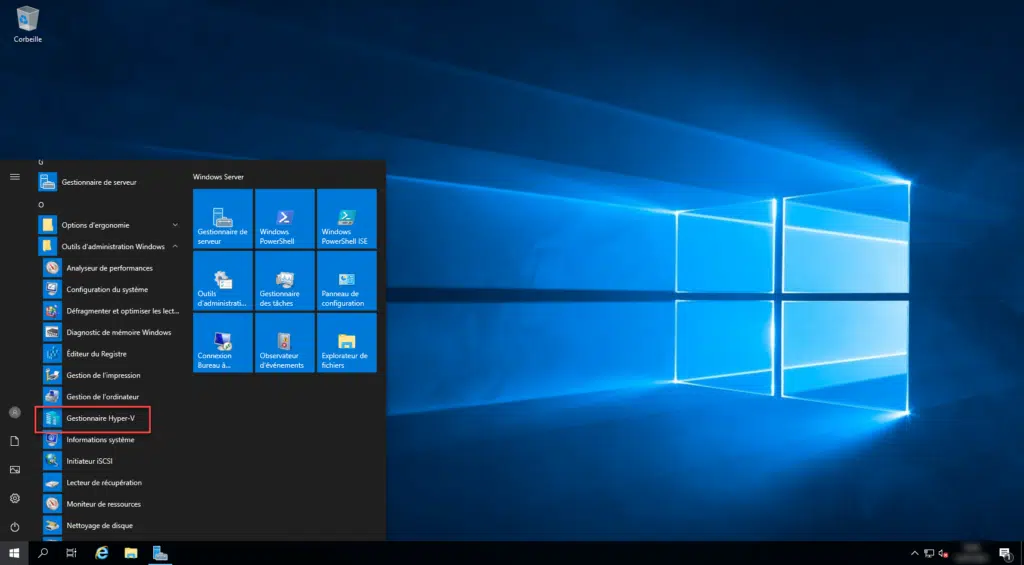Open the Panneau de configuration tile
Screen dimensions: 1024x565
[347, 281]
